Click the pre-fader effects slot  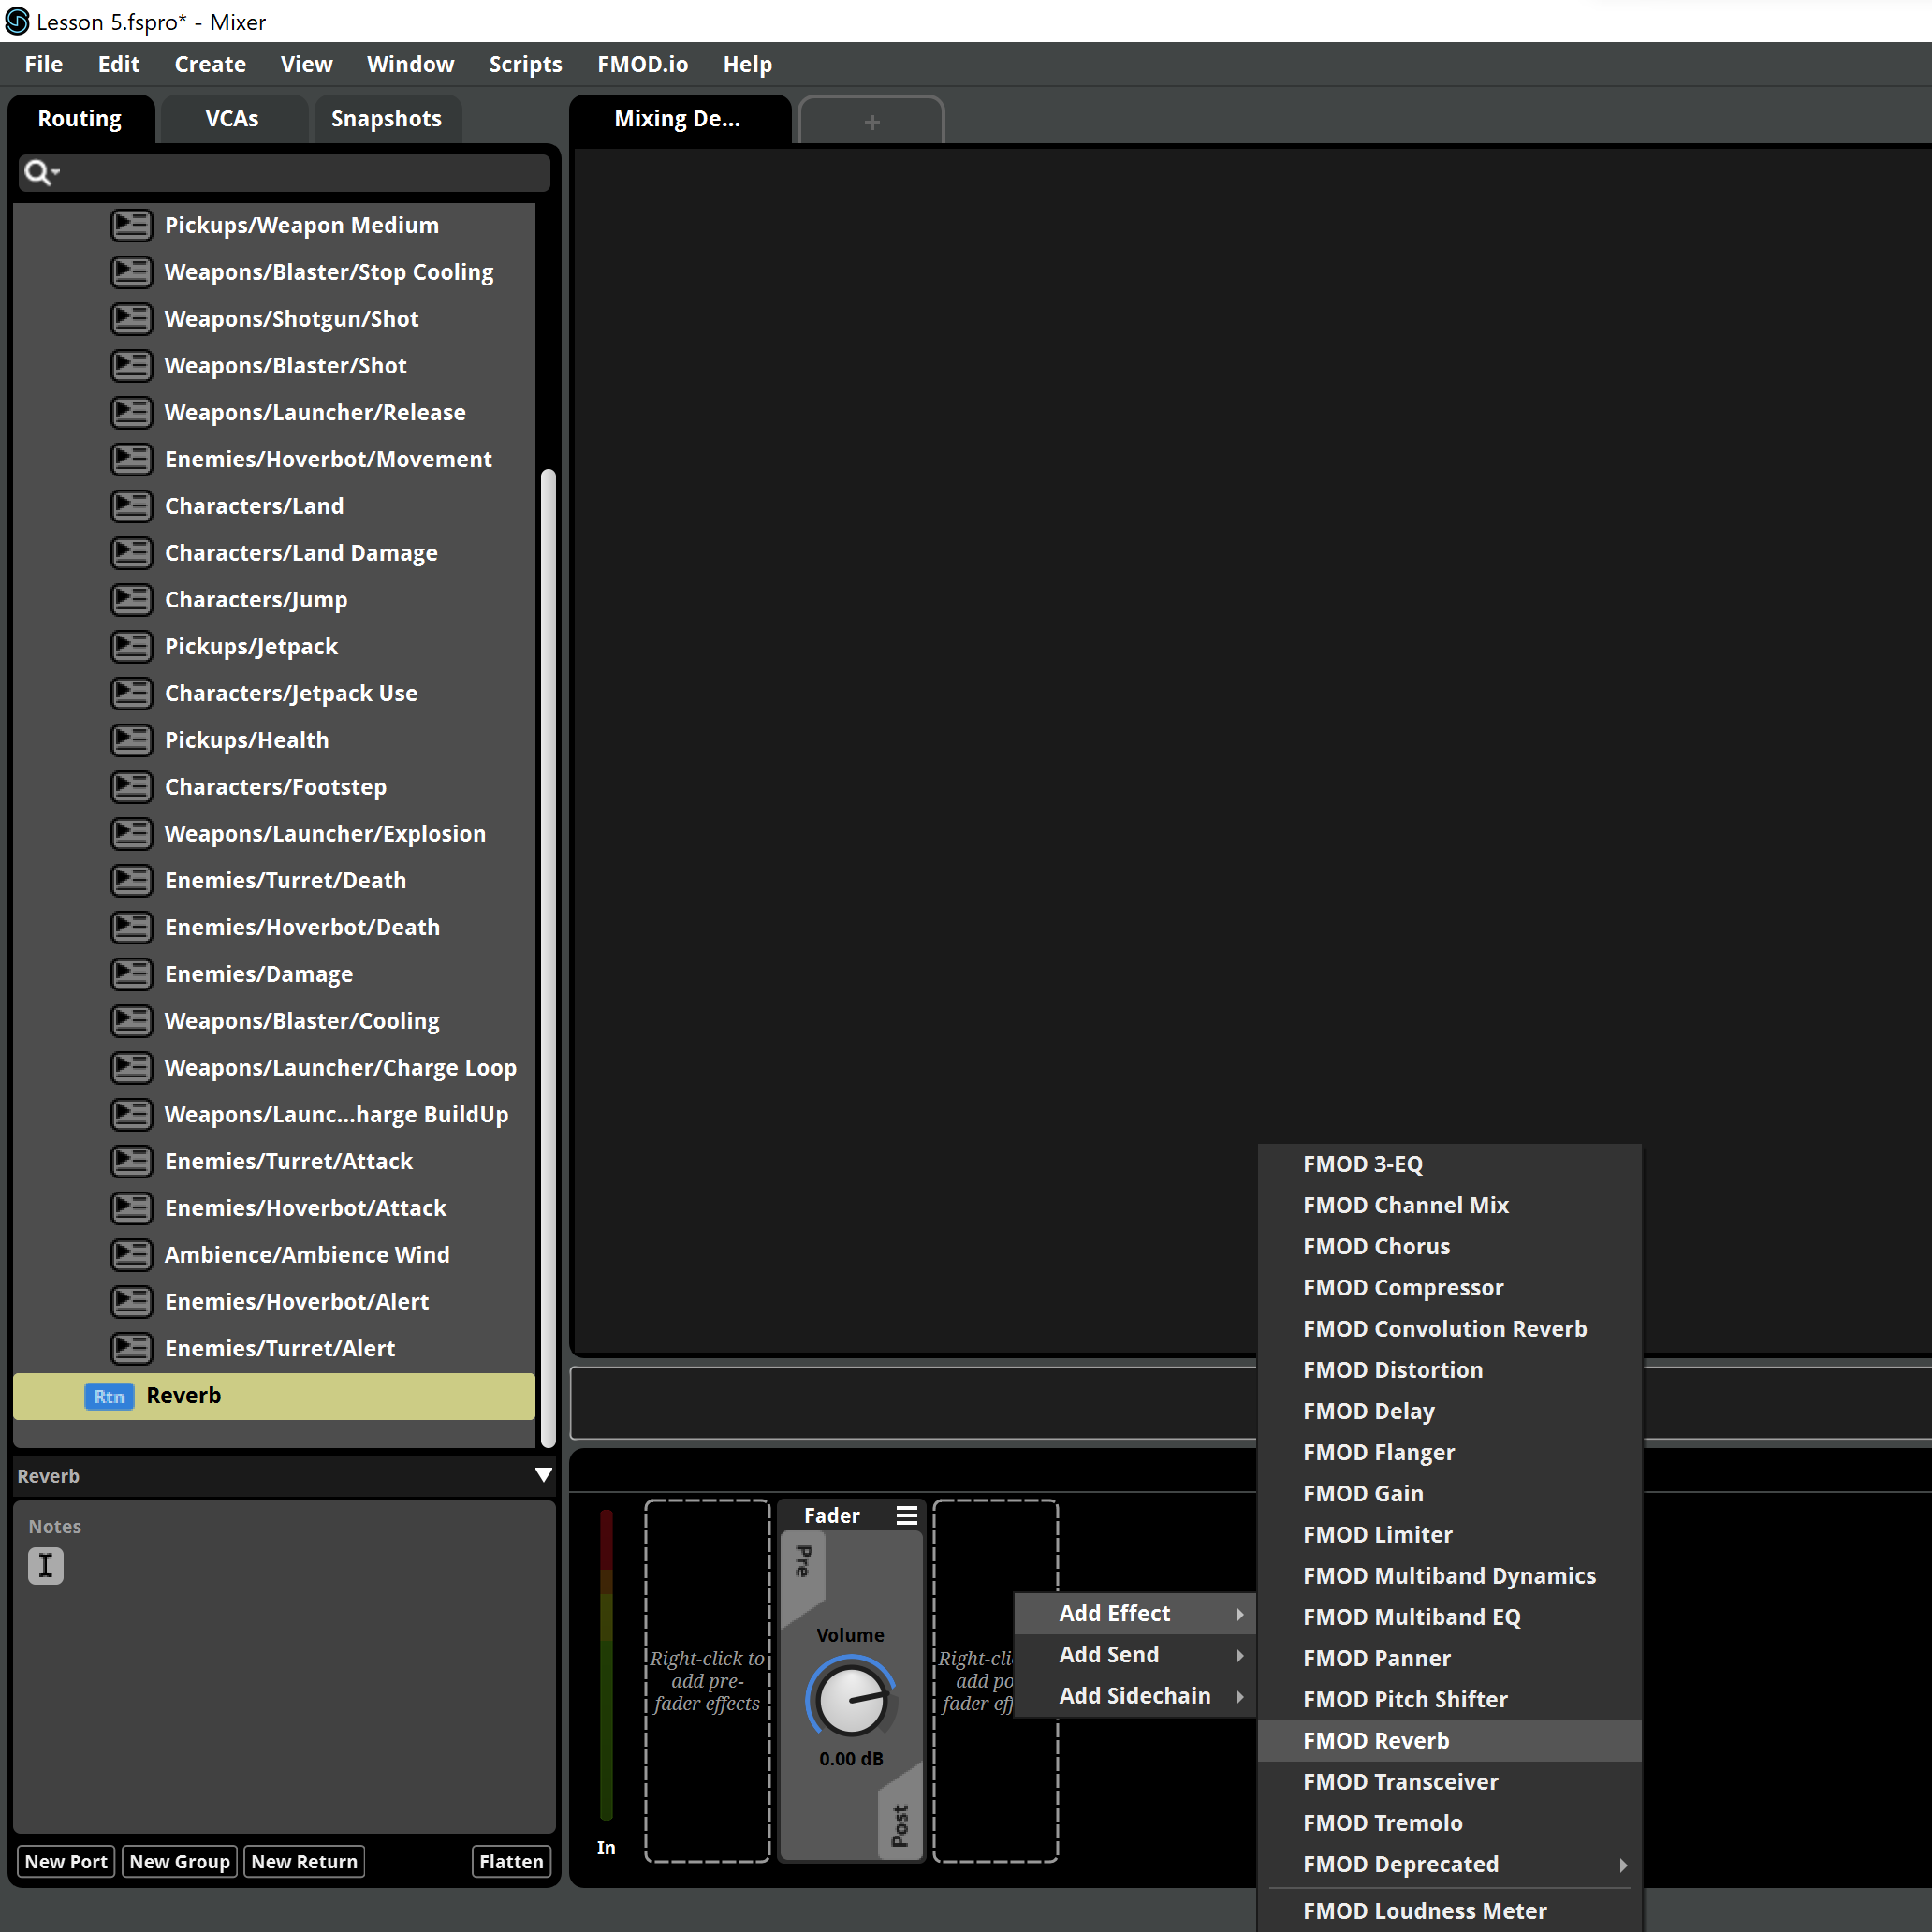pyautogui.click(x=707, y=1681)
